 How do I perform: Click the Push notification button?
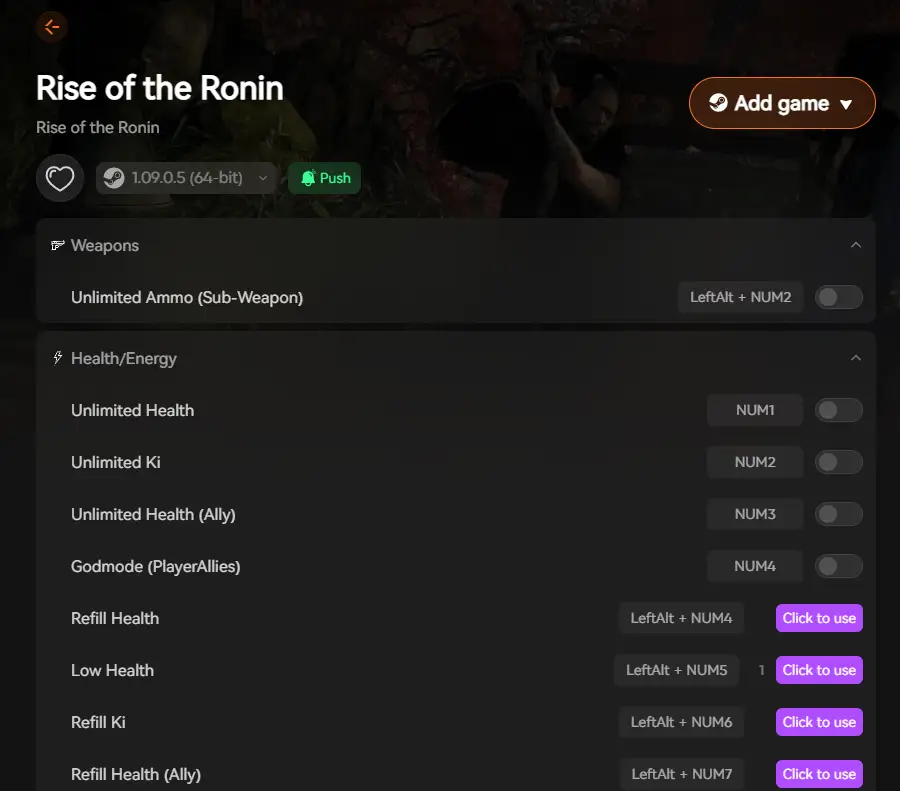(324, 177)
